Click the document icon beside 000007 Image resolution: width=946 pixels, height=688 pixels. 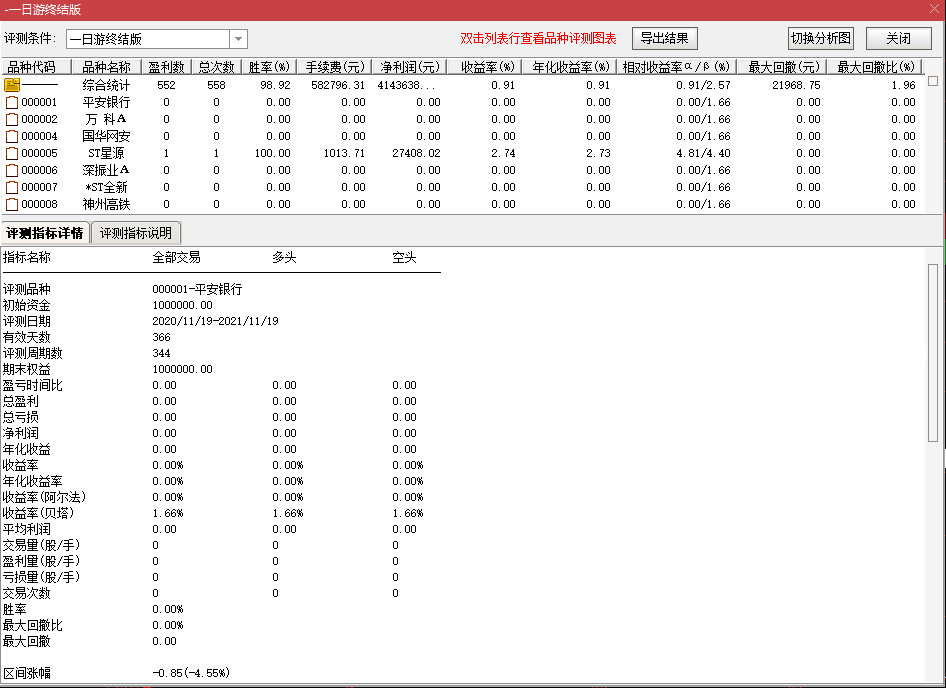click(x=12, y=187)
